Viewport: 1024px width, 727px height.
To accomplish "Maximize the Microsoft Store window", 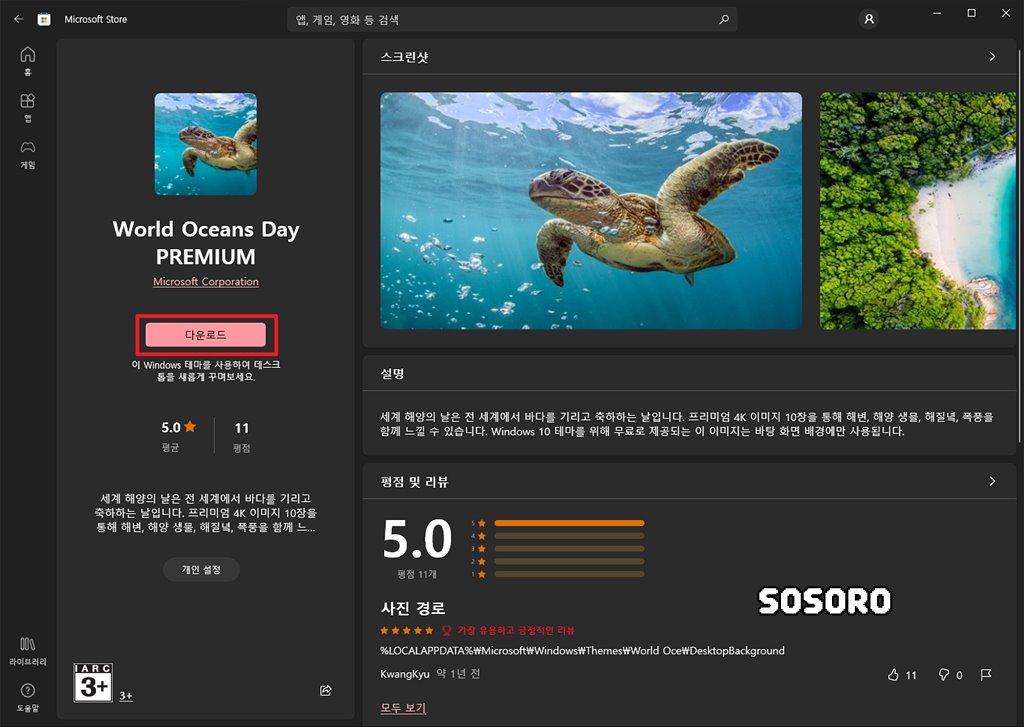I will [972, 13].
